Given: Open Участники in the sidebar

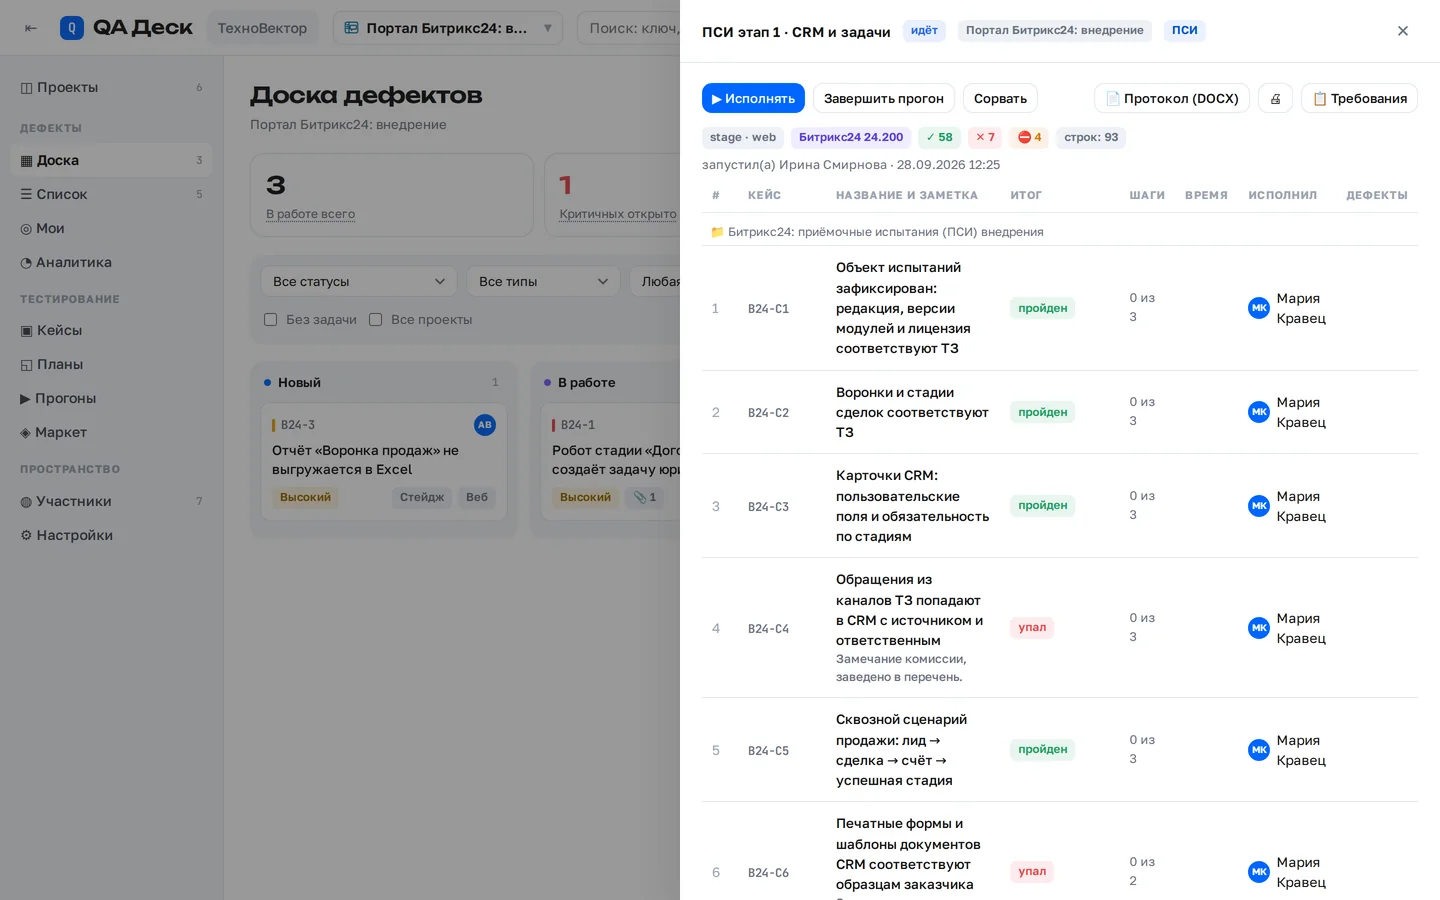Looking at the screenshot, I should 111,501.
